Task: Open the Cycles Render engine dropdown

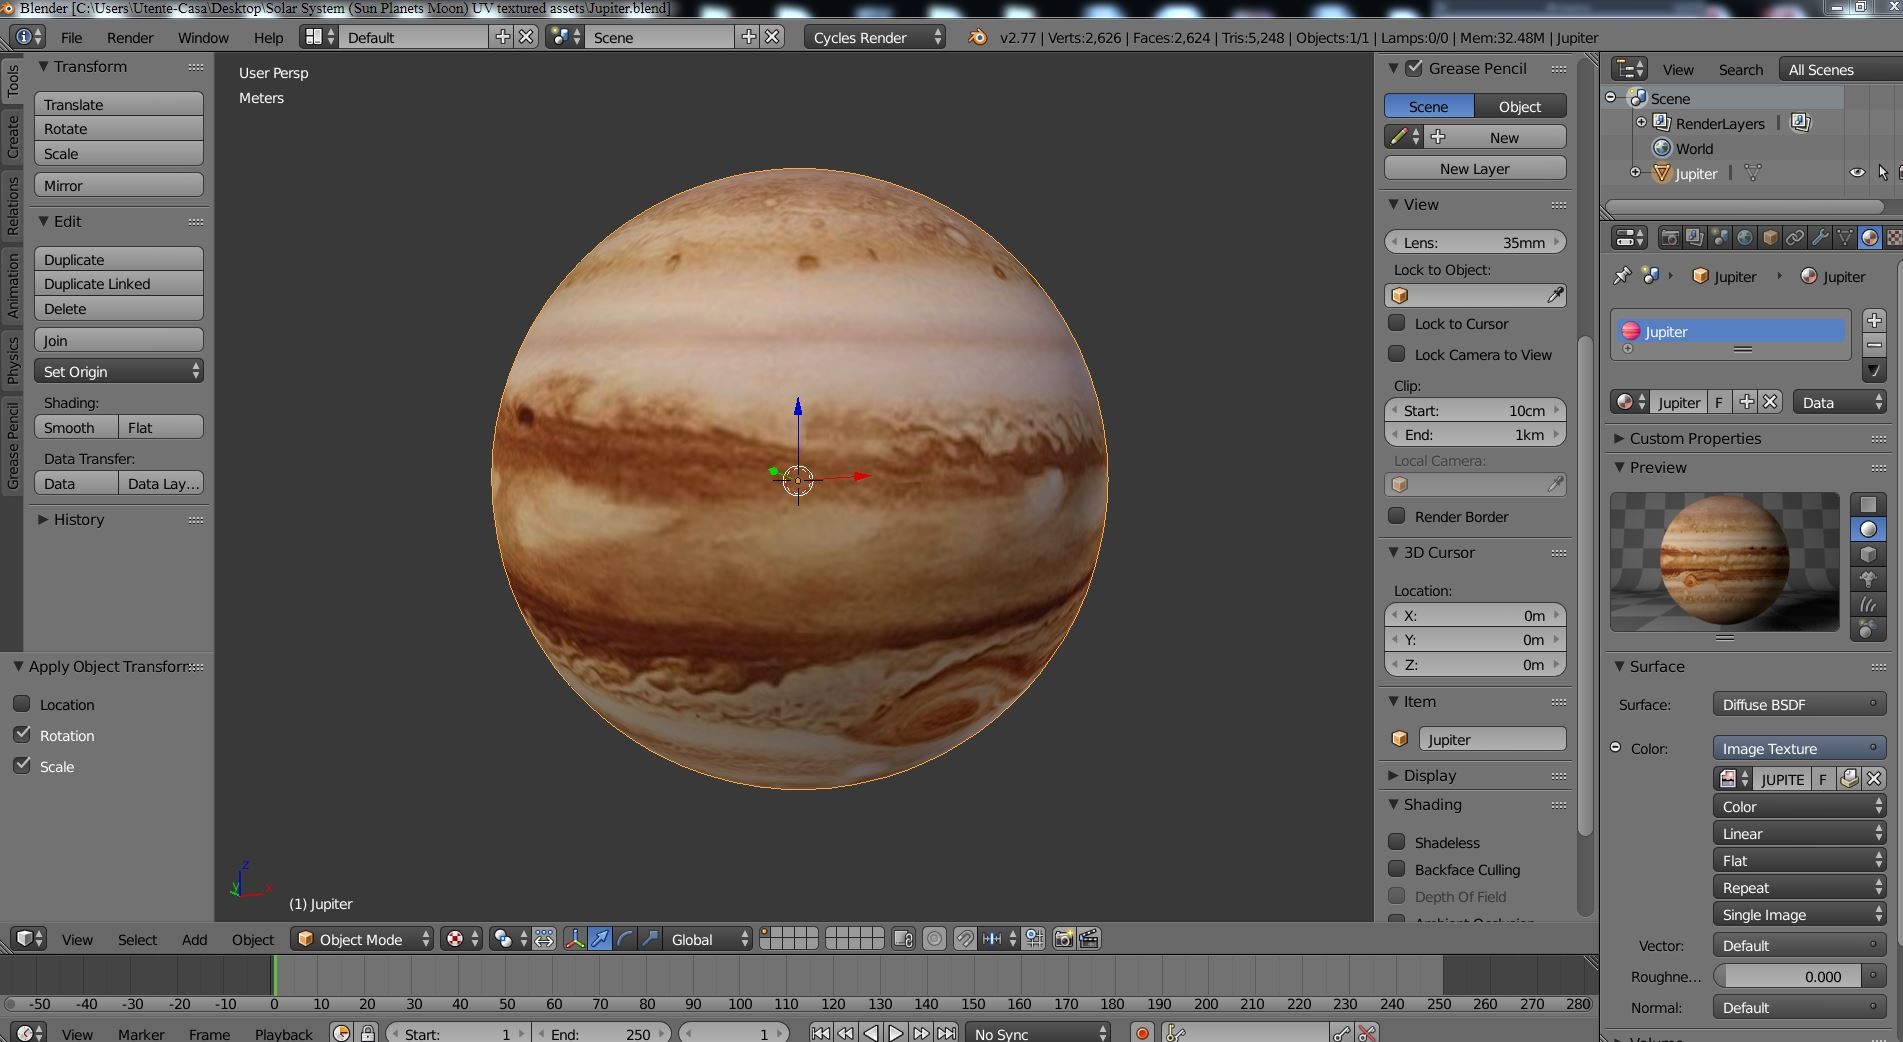Action: pos(875,37)
